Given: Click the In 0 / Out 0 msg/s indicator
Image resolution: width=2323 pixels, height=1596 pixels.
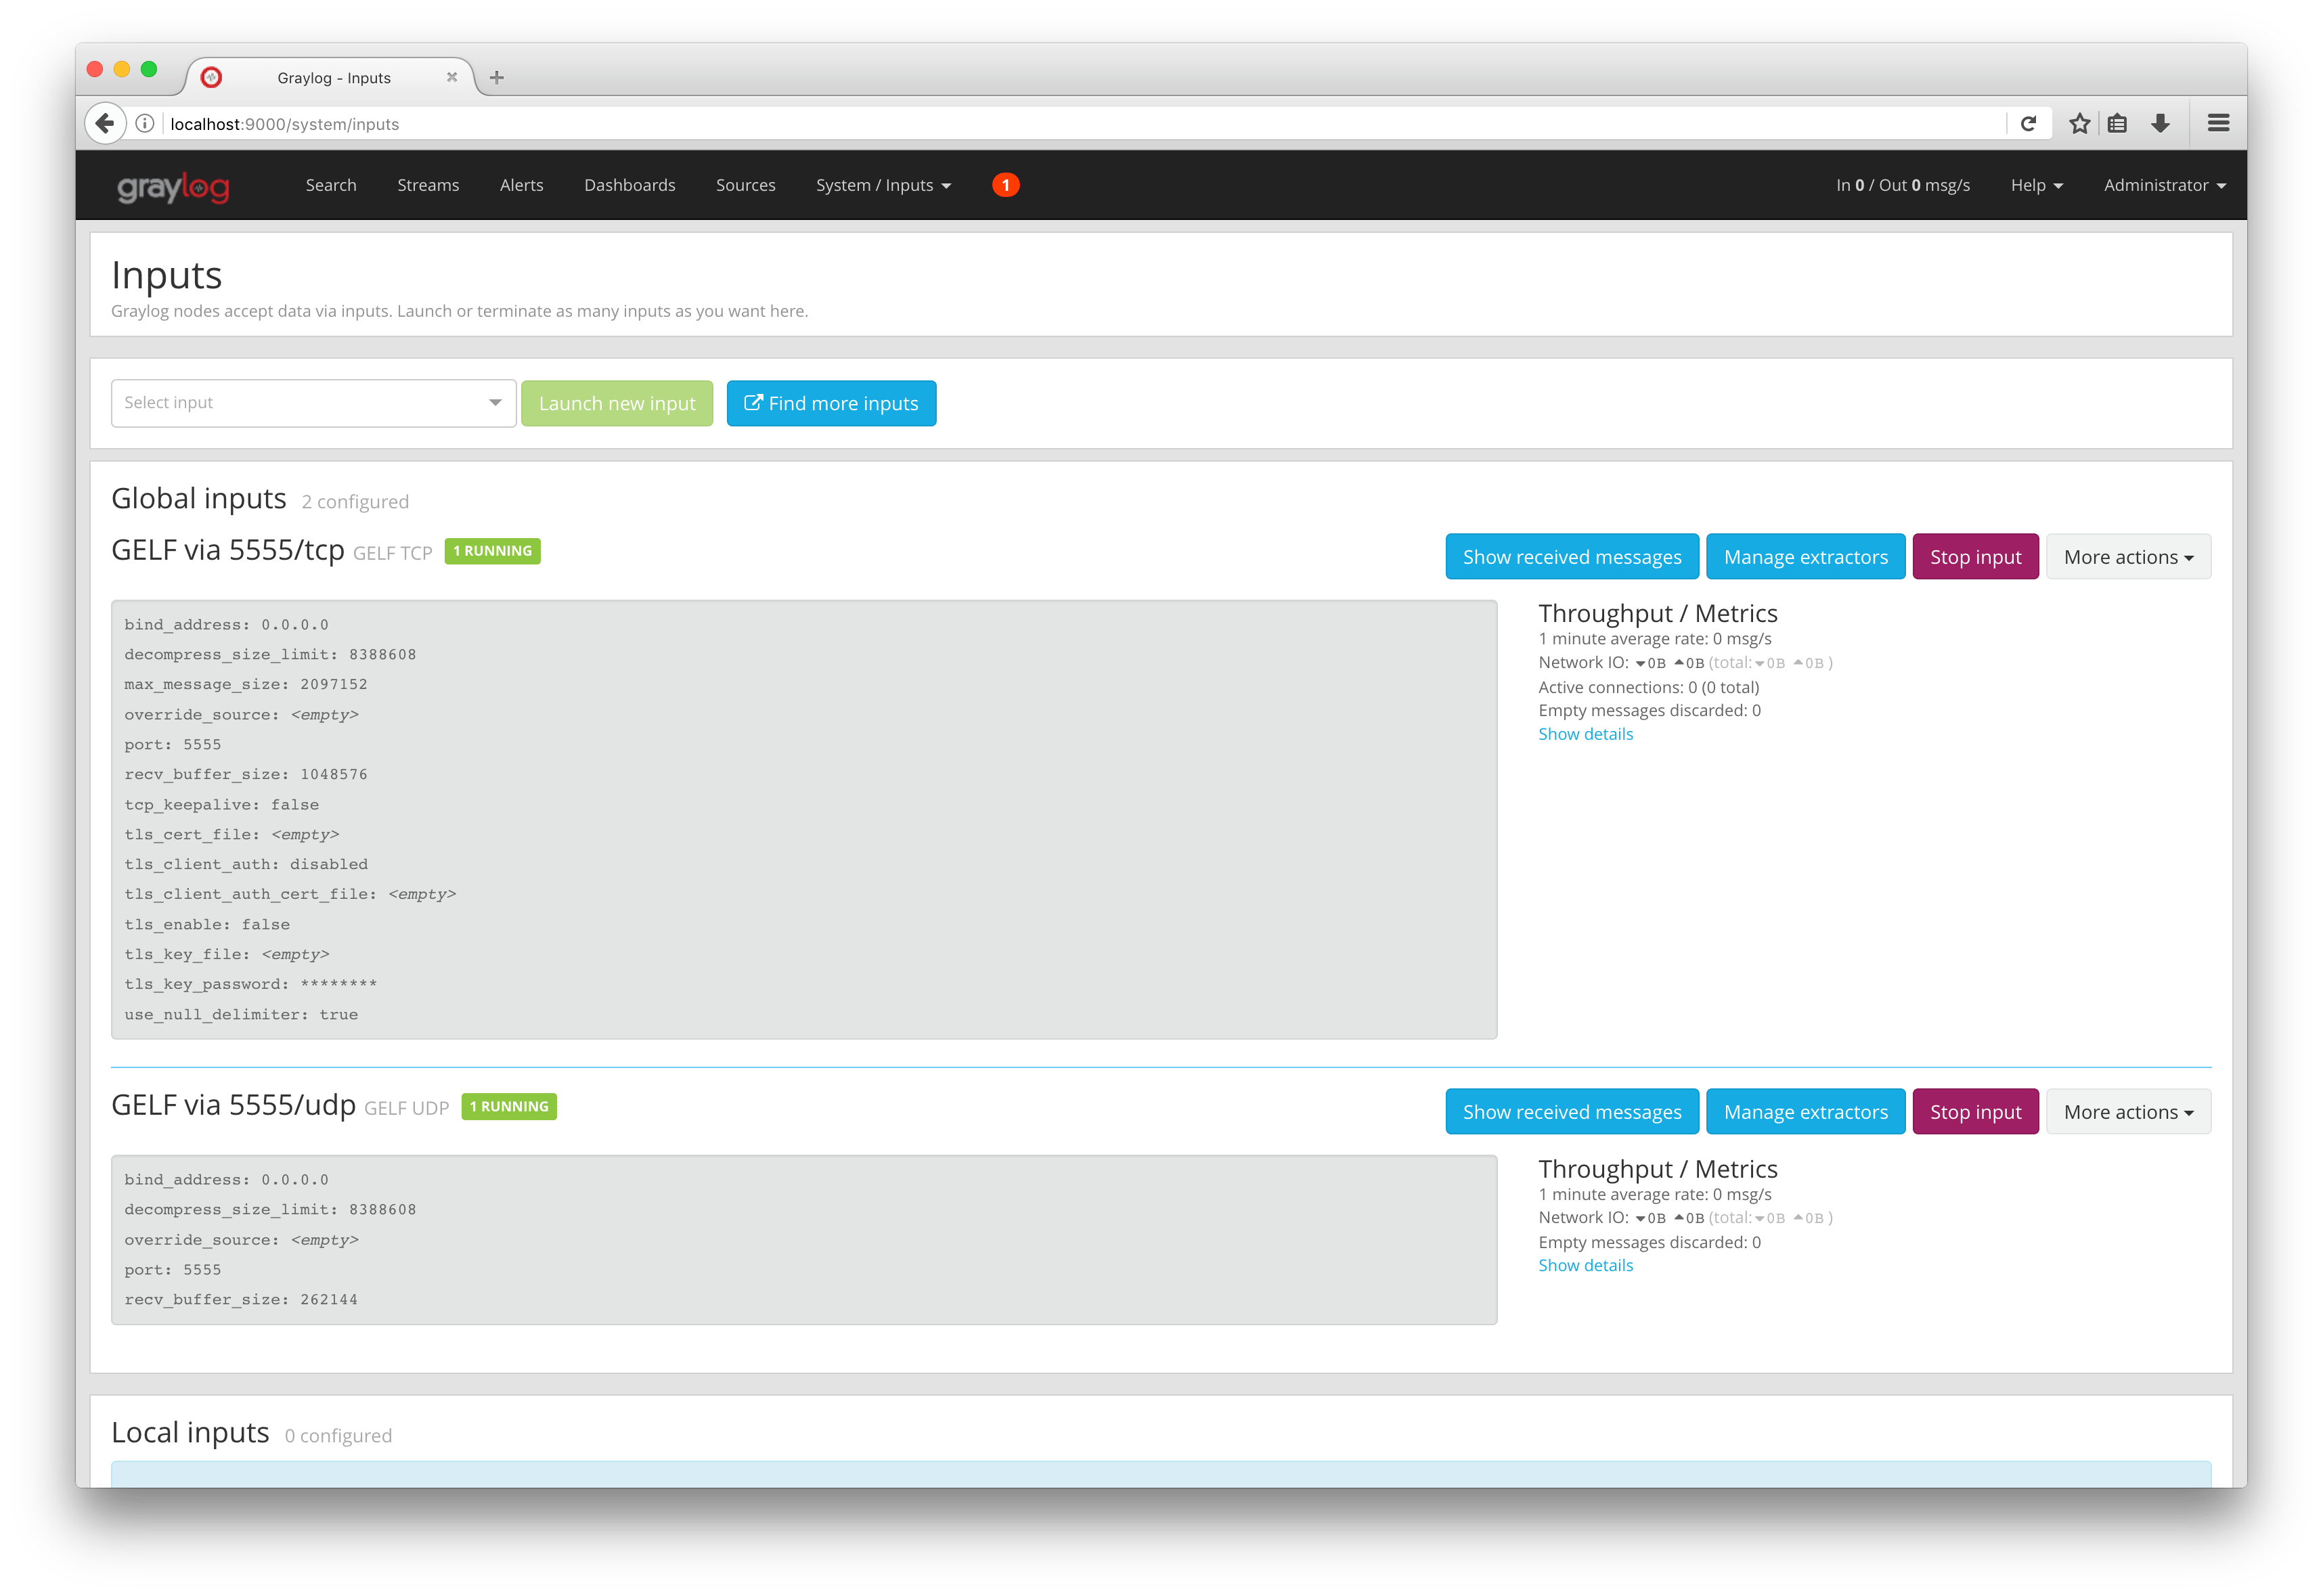Looking at the screenshot, I should click(1903, 185).
